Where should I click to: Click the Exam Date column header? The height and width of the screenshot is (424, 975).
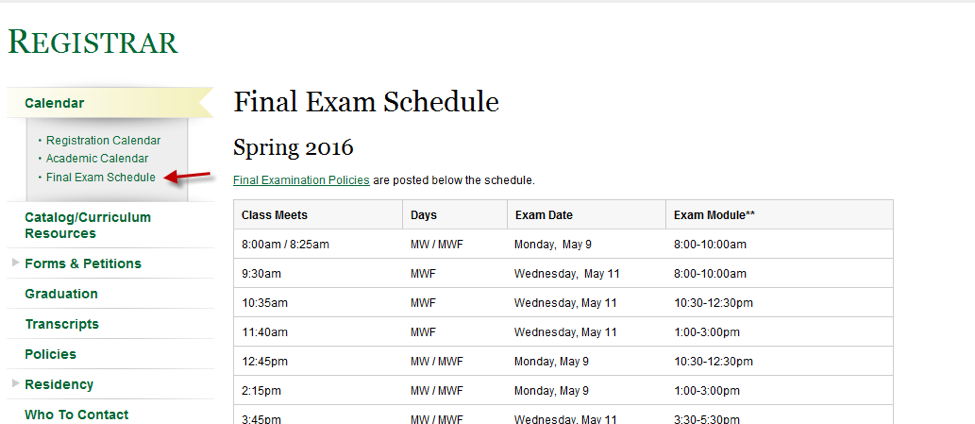[544, 215]
